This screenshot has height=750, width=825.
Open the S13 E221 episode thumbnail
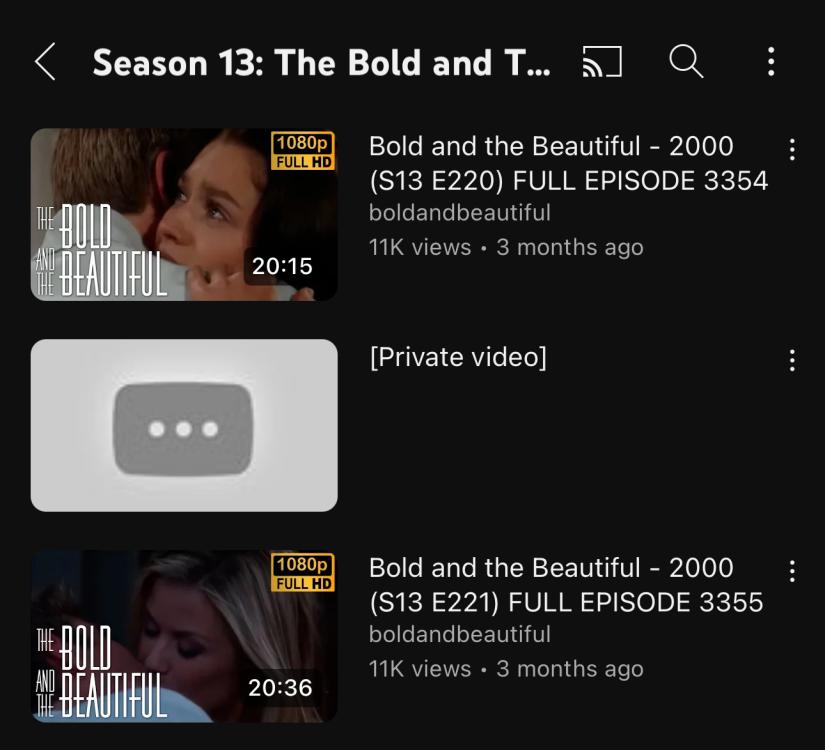pyautogui.click(x=184, y=636)
